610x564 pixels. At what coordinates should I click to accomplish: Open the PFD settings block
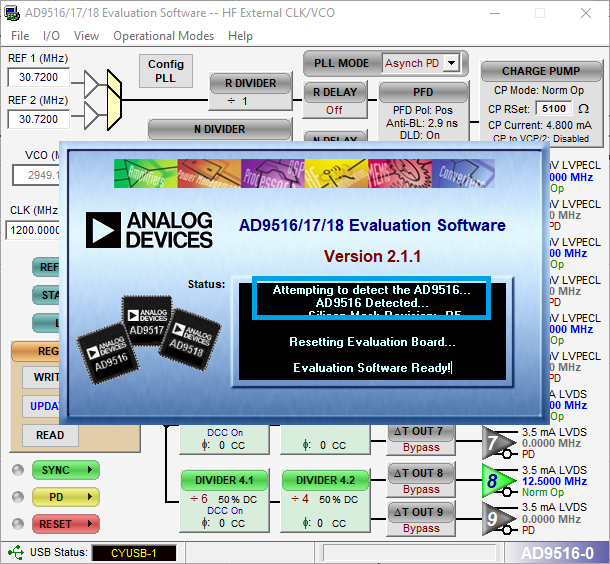point(423,92)
